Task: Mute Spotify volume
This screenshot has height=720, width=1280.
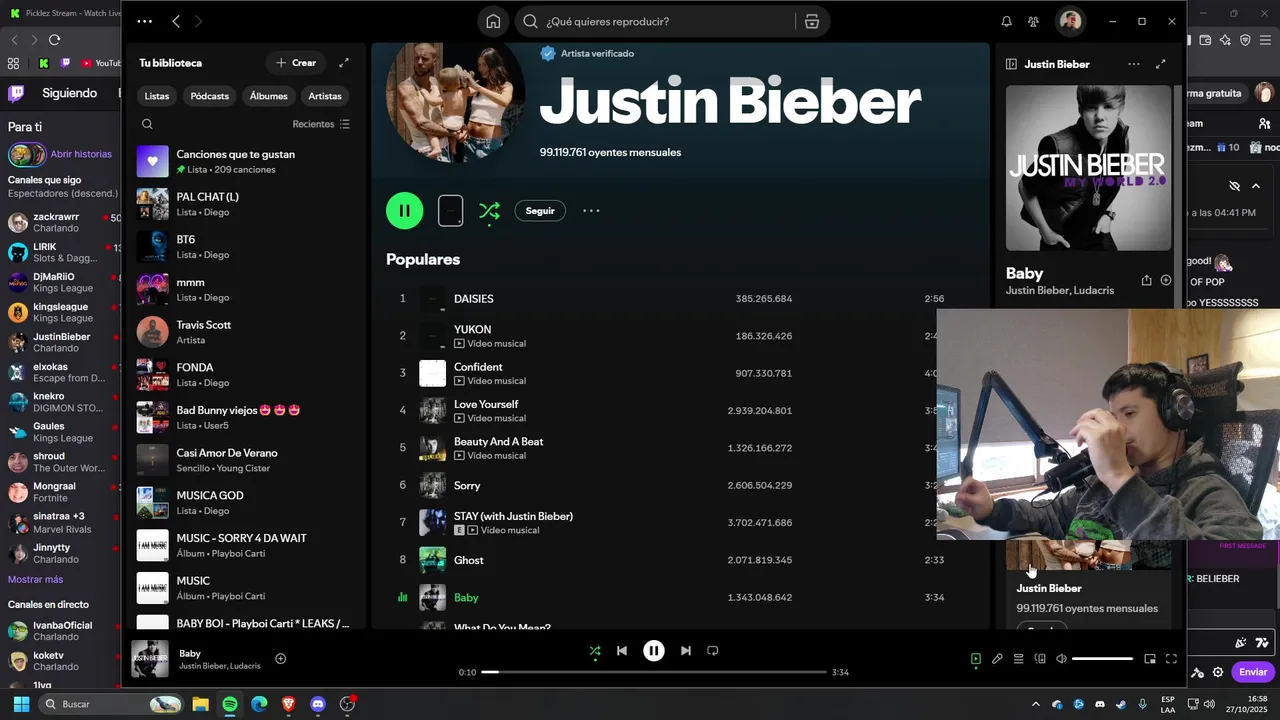Action: (x=1061, y=659)
